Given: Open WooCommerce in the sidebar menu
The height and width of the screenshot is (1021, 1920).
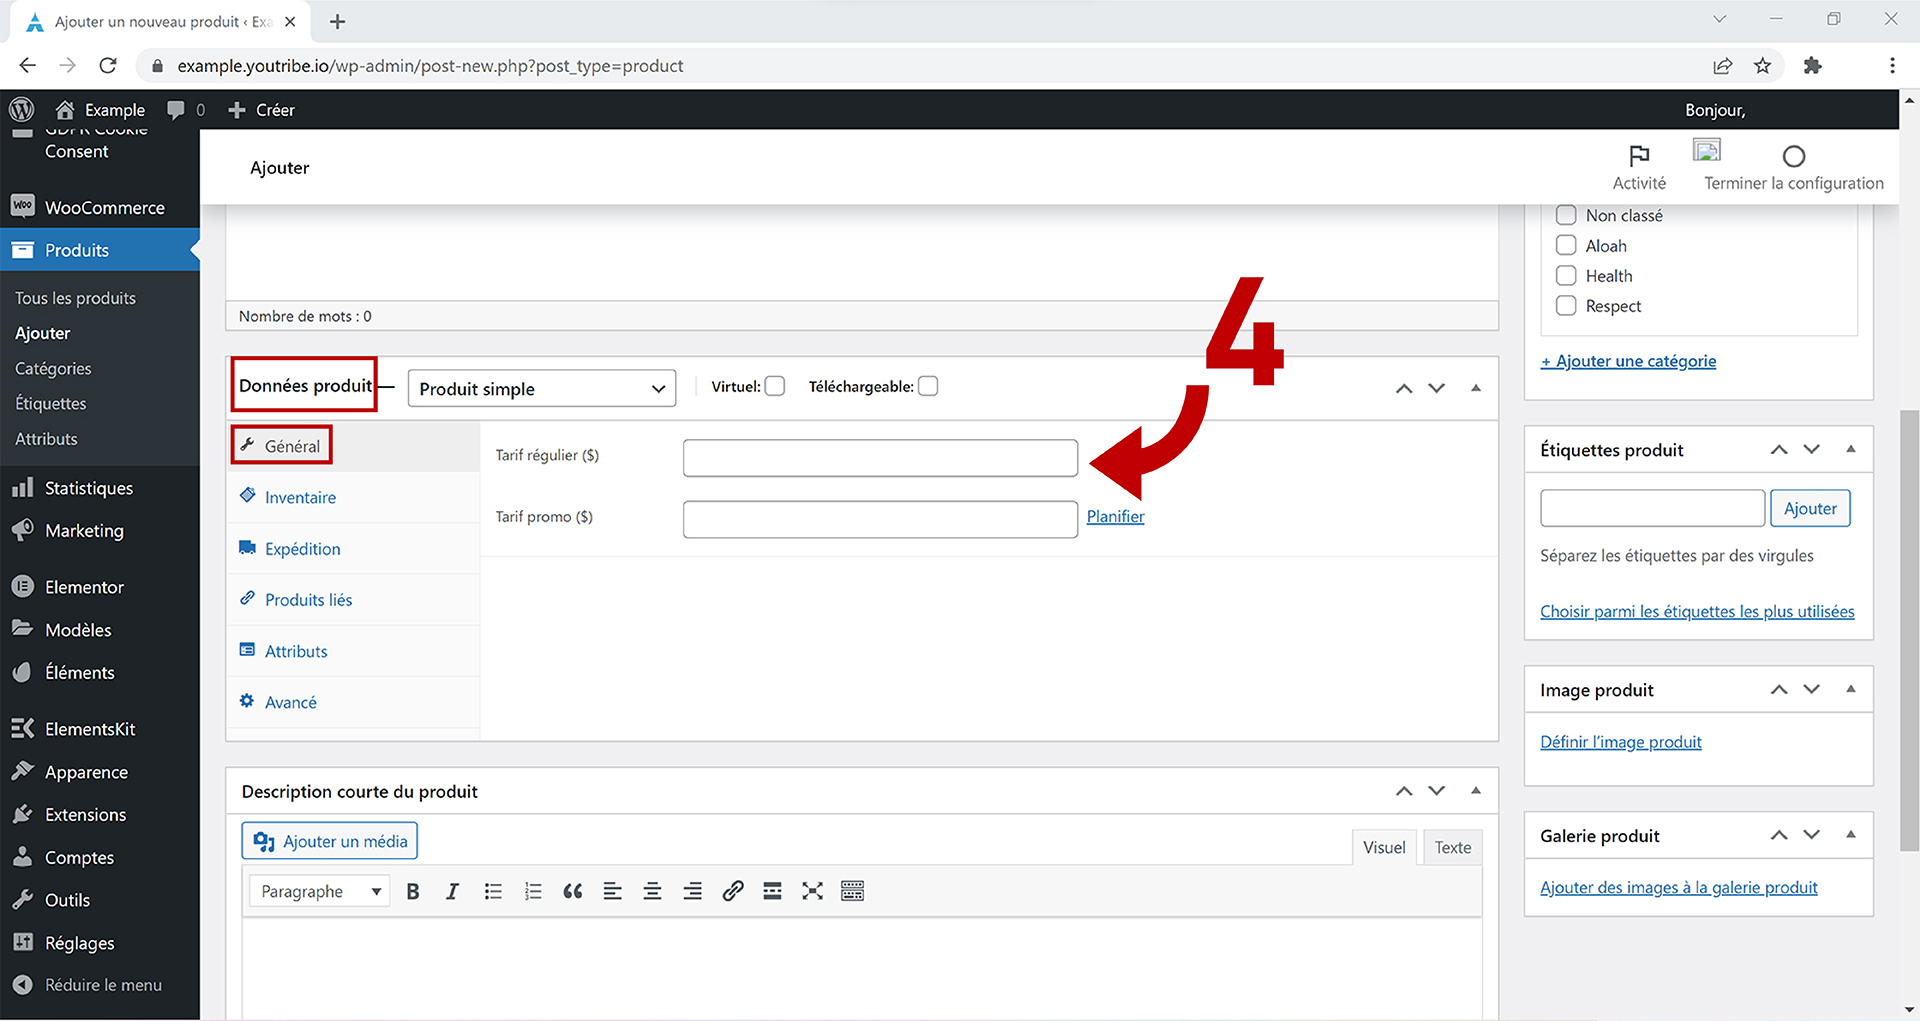Looking at the screenshot, I should [104, 208].
